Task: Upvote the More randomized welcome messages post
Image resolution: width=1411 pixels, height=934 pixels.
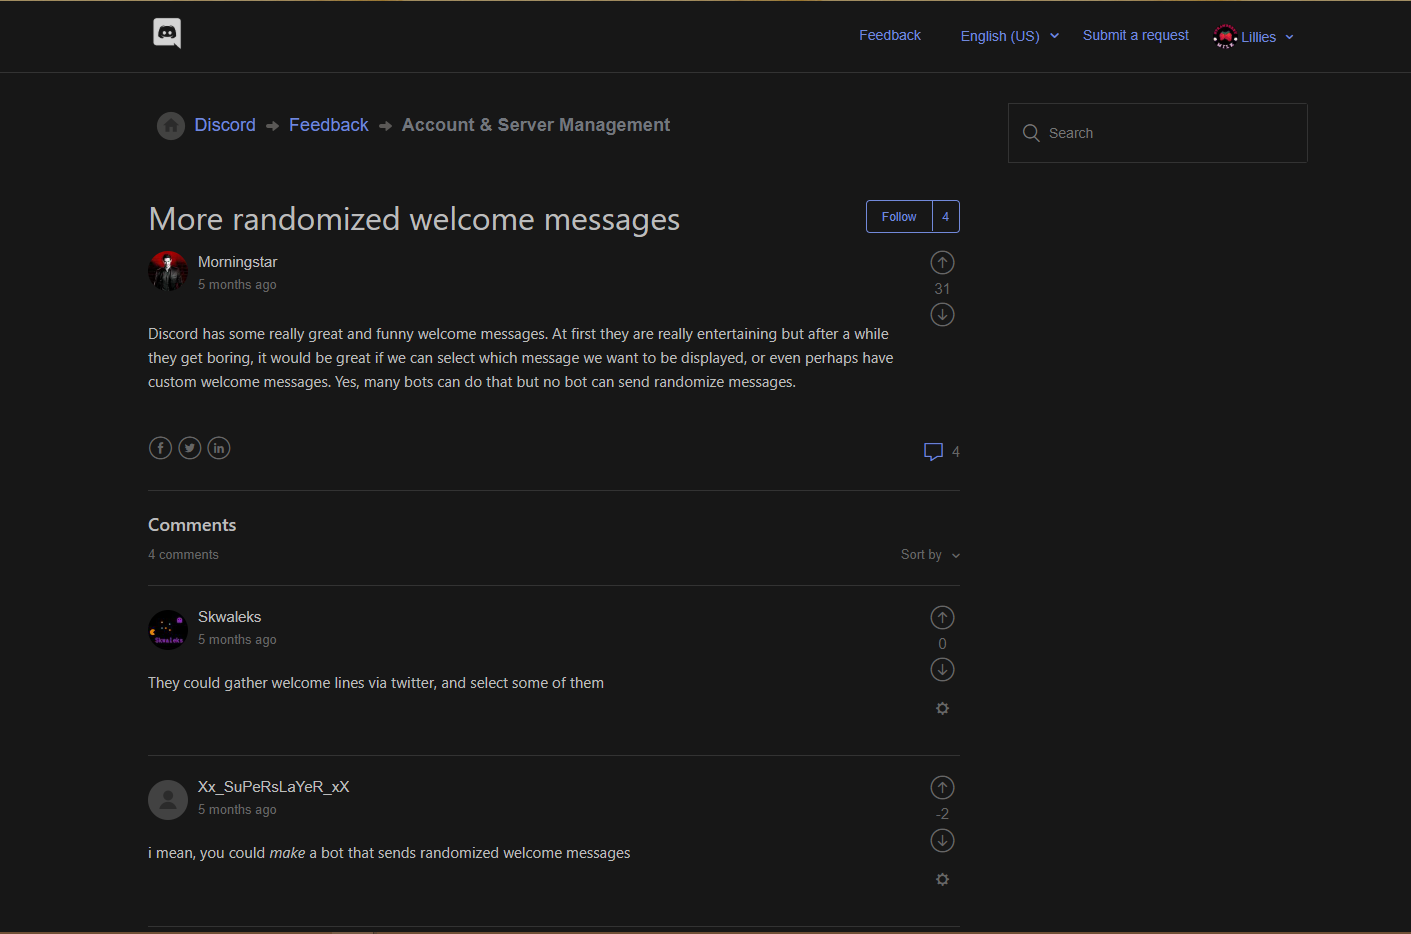Action: point(941,262)
